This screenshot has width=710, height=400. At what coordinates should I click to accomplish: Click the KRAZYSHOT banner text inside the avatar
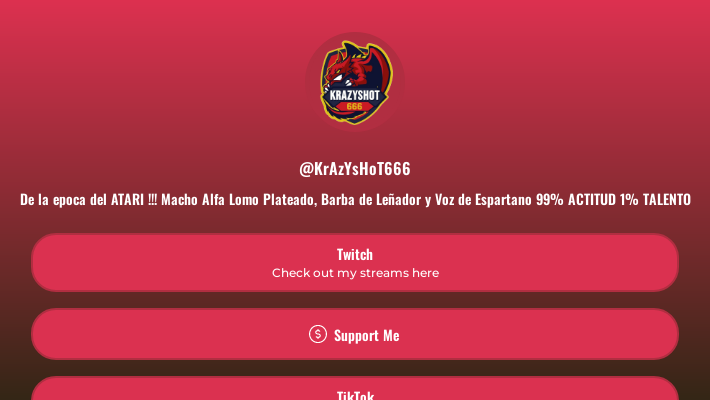(355, 95)
